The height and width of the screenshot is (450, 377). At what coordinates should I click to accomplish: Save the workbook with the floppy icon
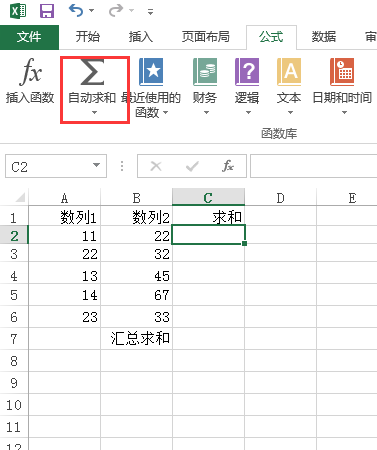47,11
